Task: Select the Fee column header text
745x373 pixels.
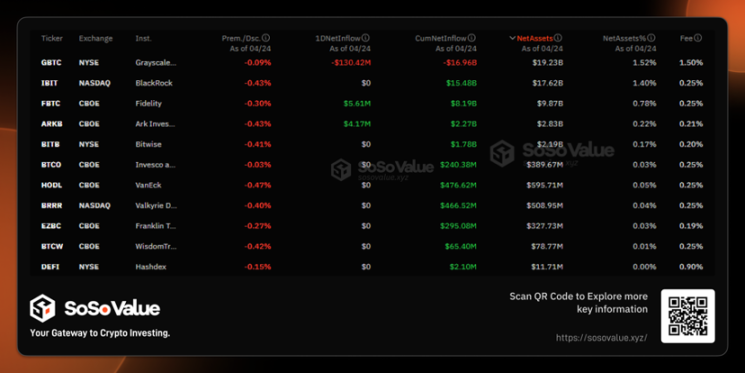Action: click(686, 38)
